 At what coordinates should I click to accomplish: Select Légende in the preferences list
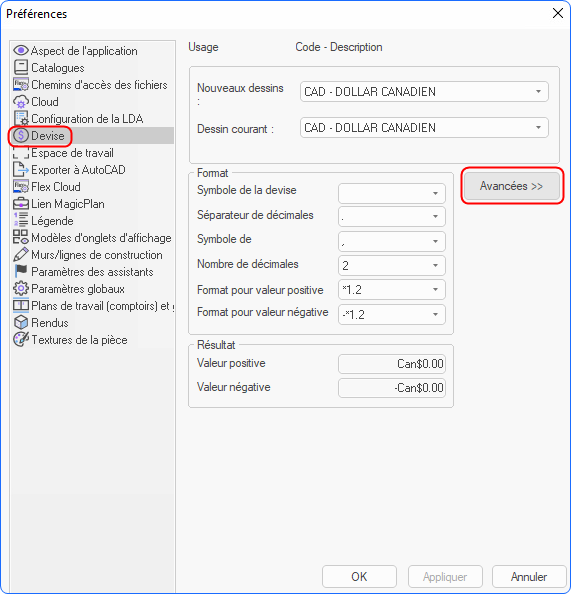[52, 221]
